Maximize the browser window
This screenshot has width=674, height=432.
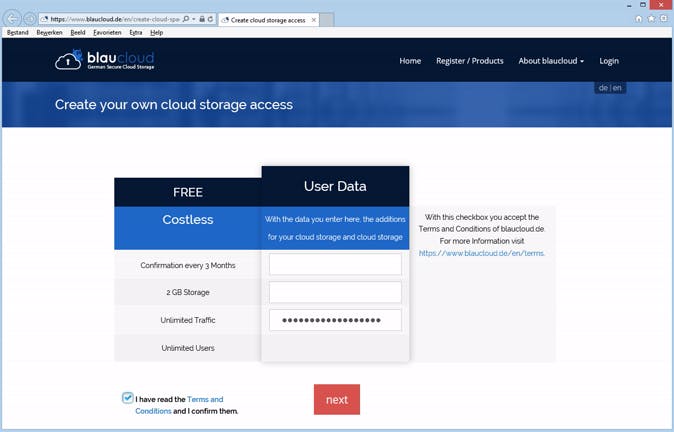point(643,5)
